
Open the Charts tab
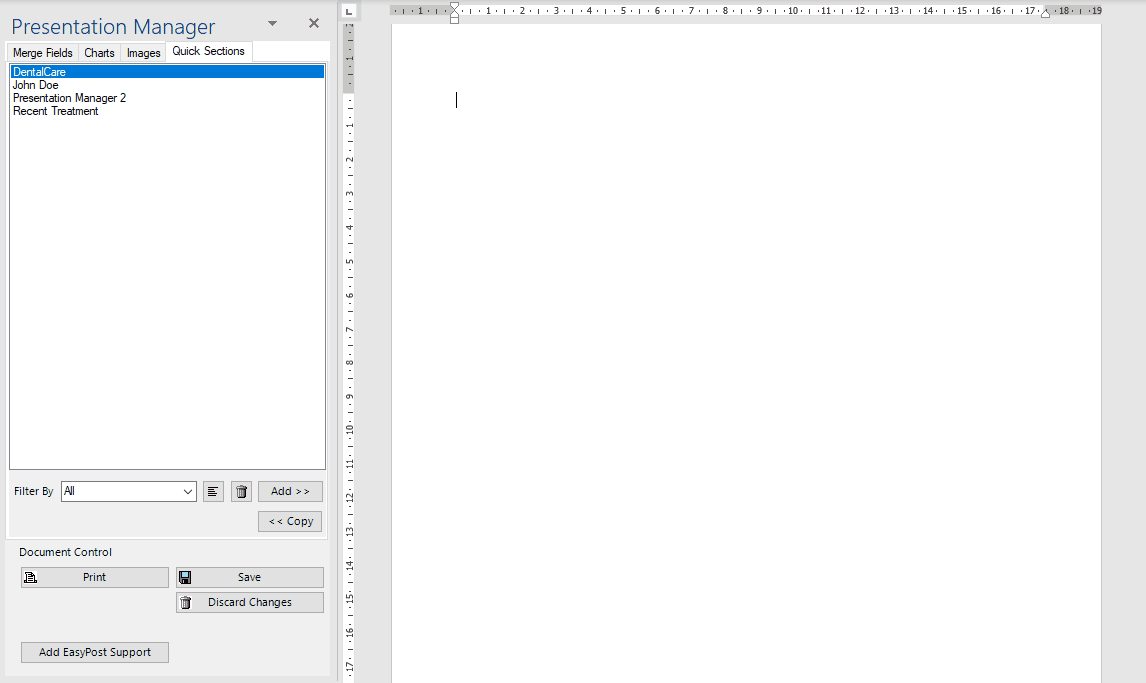click(x=99, y=52)
